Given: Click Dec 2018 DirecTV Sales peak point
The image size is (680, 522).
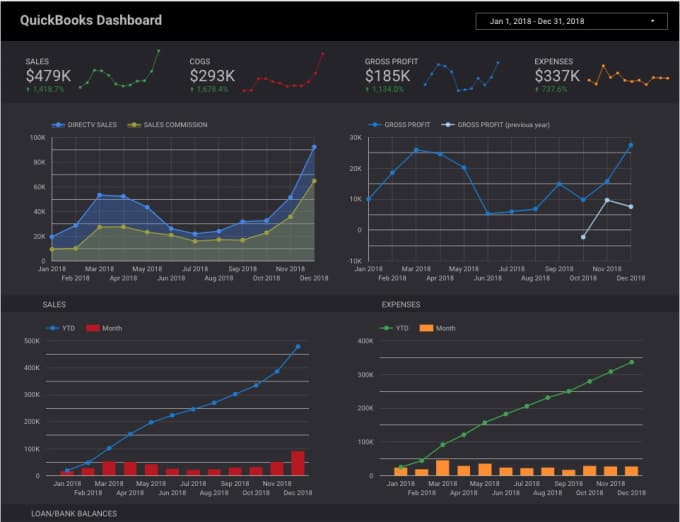Looking at the screenshot, I should [x=314, y=147].
